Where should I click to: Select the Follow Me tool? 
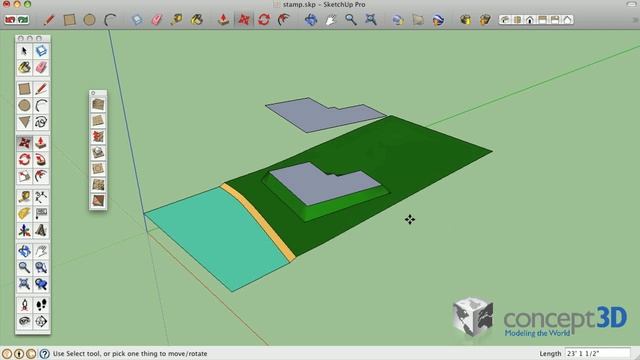click(x=41, y=159)
